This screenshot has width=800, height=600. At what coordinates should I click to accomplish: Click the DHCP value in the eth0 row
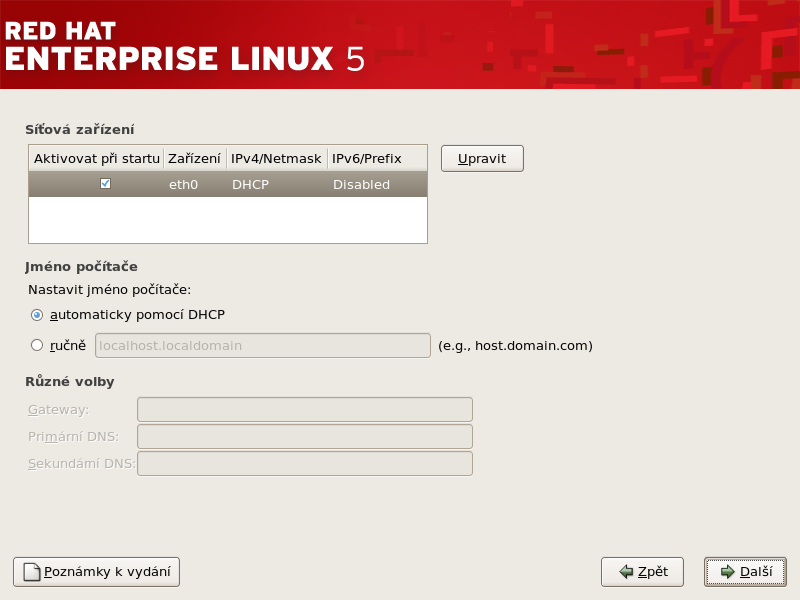[250, 184]
